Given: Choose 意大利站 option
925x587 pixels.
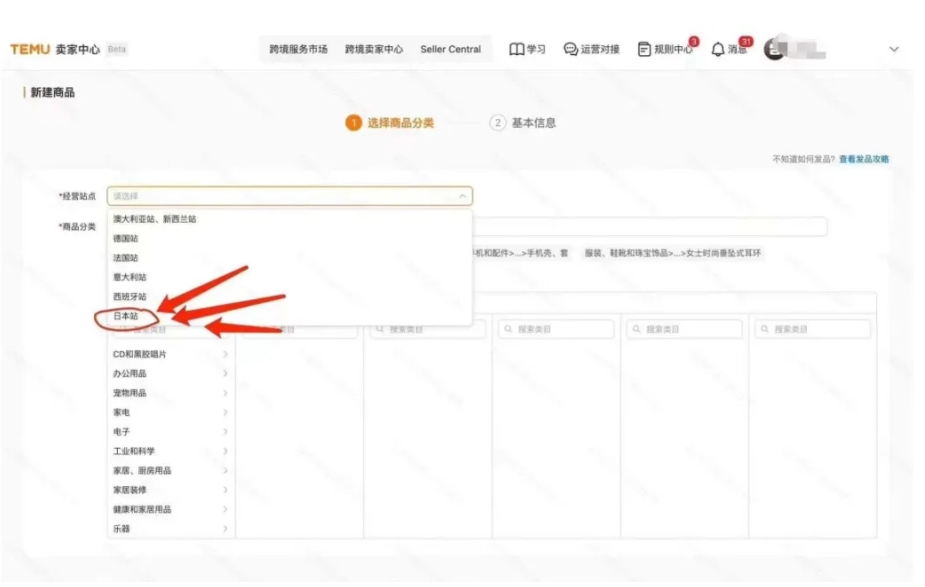Looking at the screenshot, I should point(290,277).
